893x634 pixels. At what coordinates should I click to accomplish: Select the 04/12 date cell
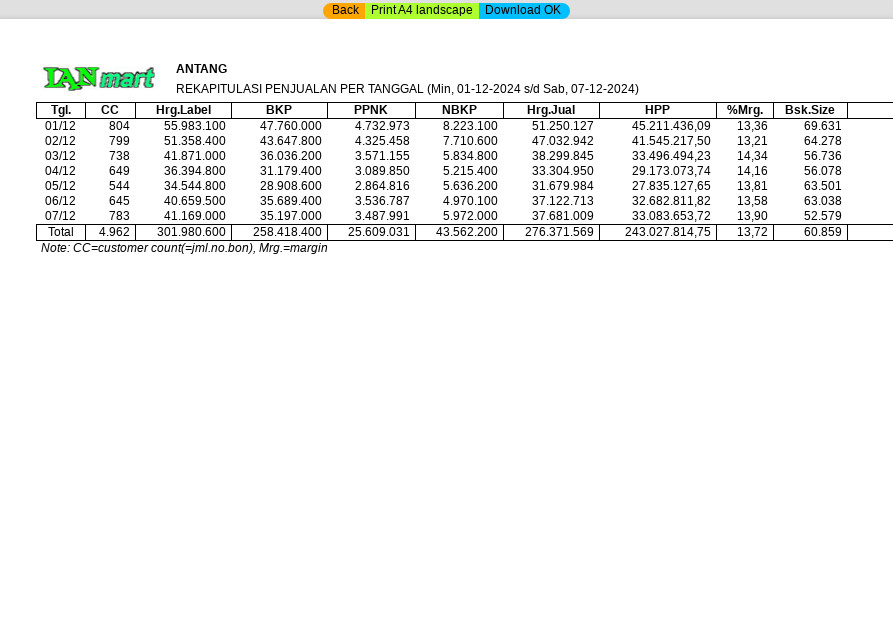click(x=60, y=171)
